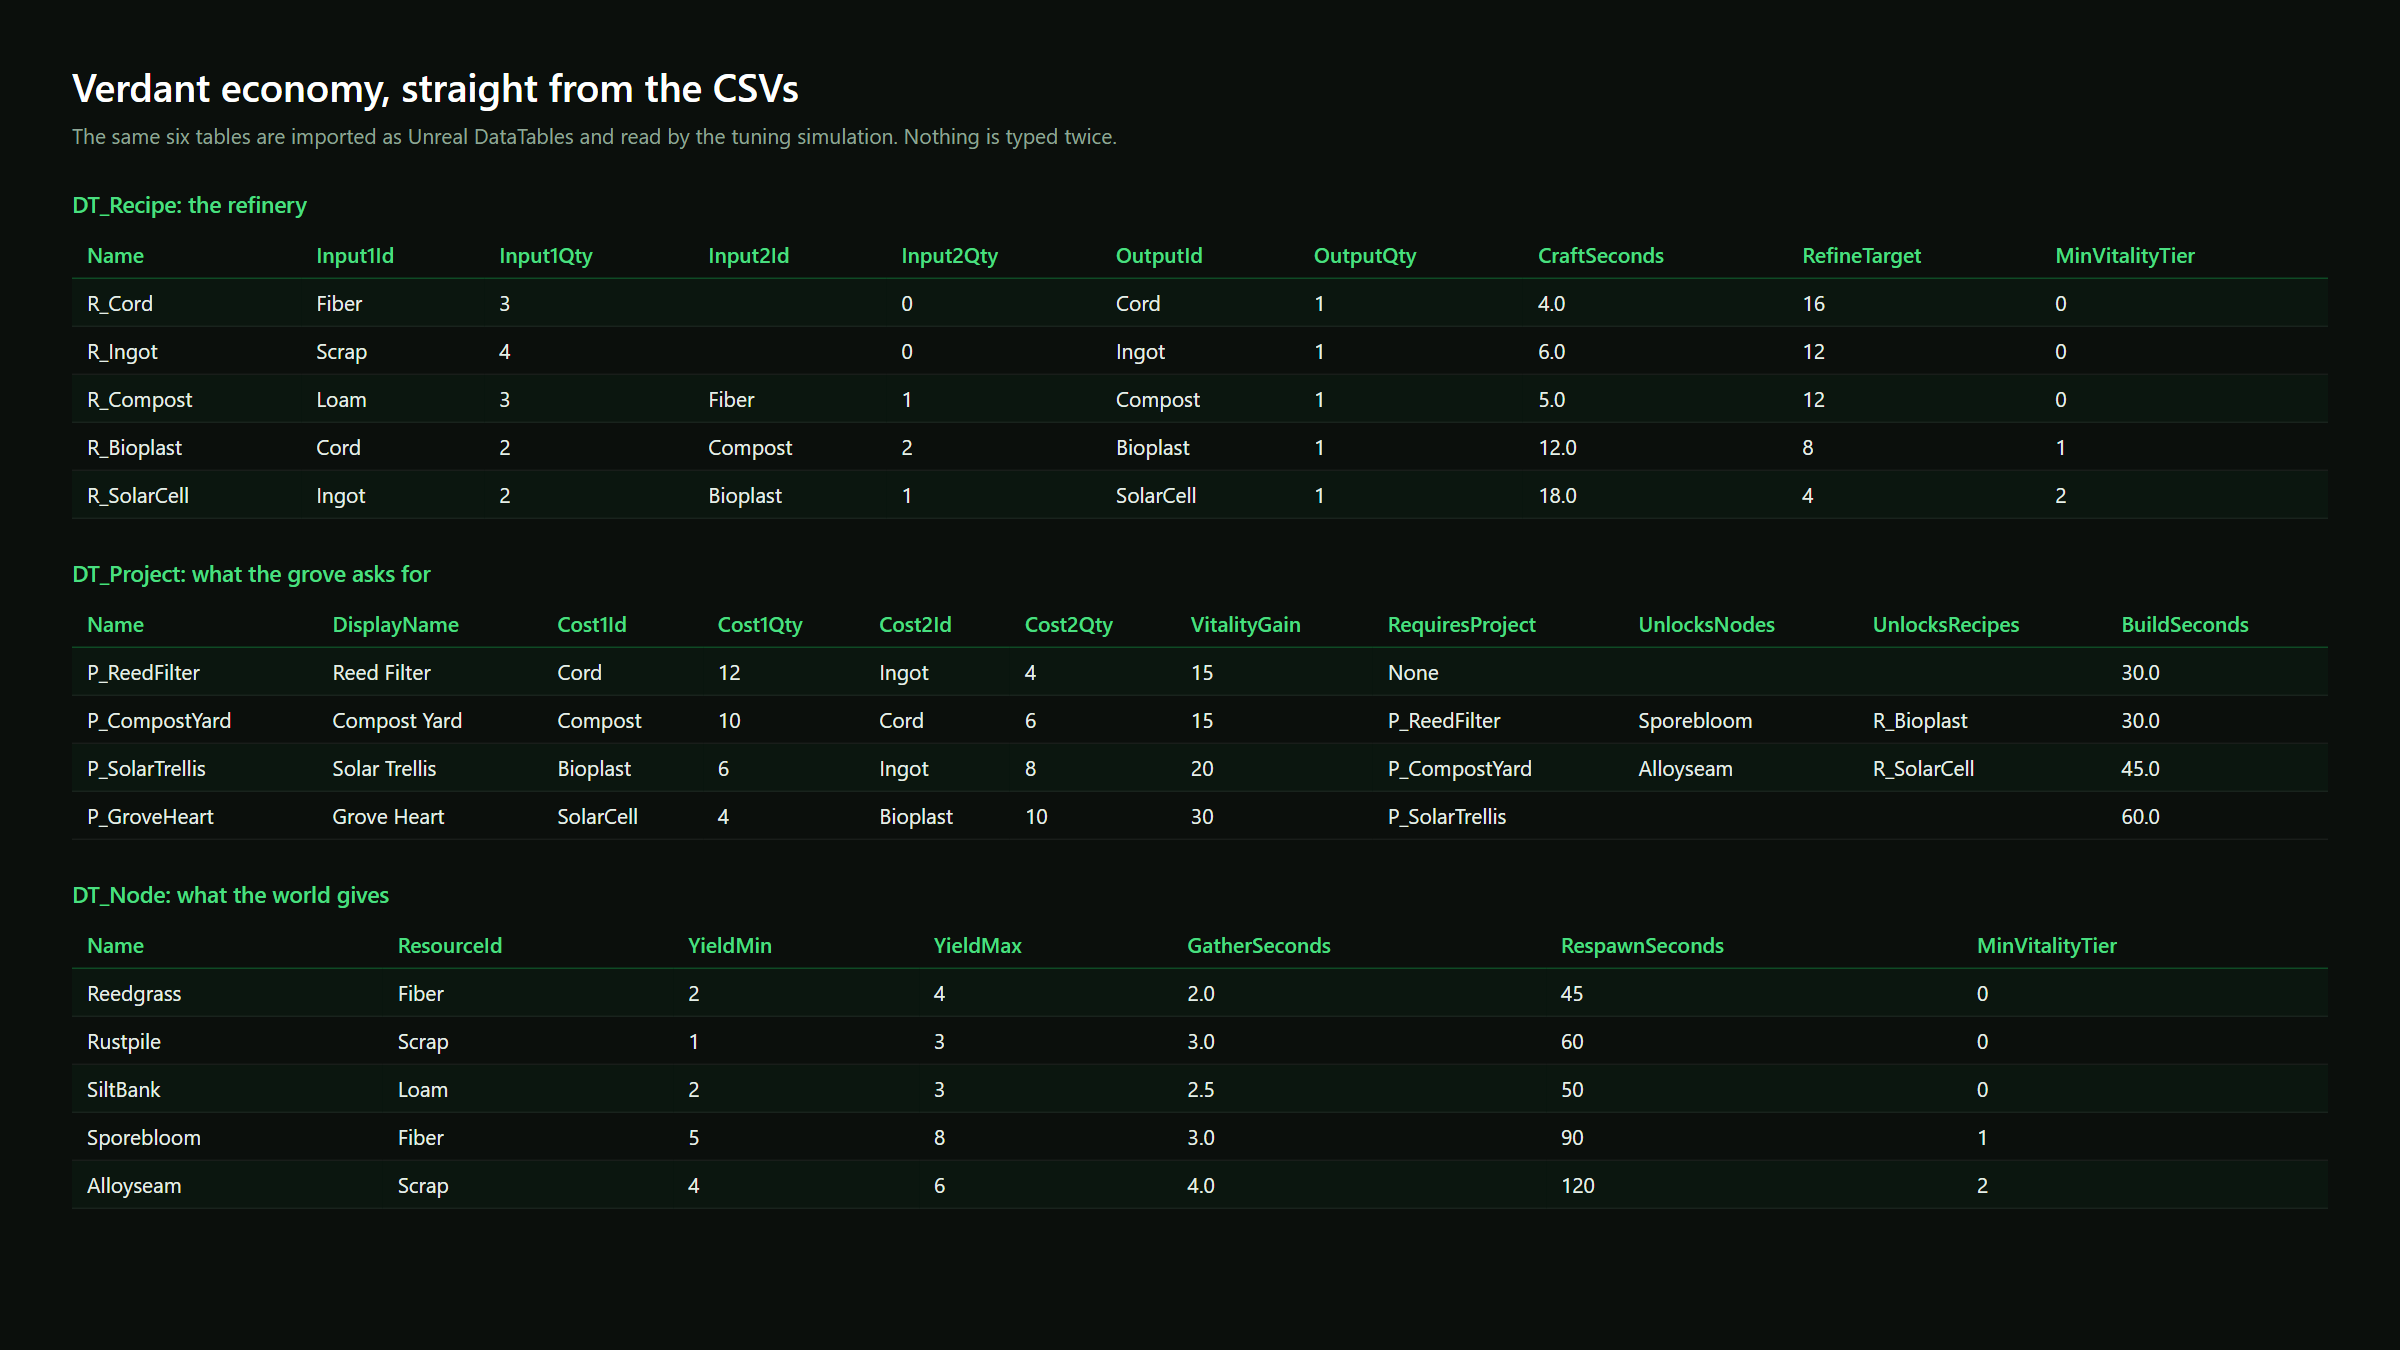Click R_Bioplast in the DT_Recipe Name column
The height and width of the screenshot is (1350, 2400).
[134, 448]
